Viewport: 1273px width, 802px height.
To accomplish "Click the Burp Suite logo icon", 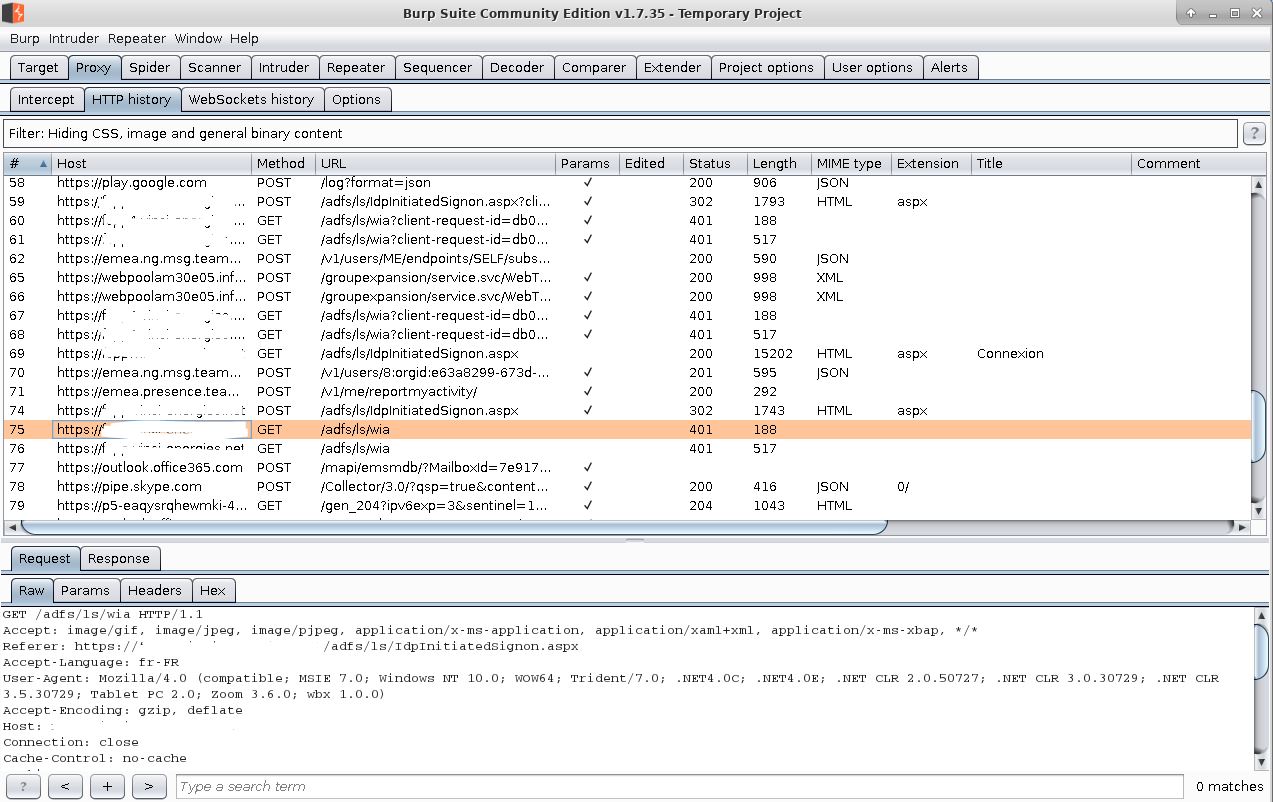I will (x=14, y=13).
